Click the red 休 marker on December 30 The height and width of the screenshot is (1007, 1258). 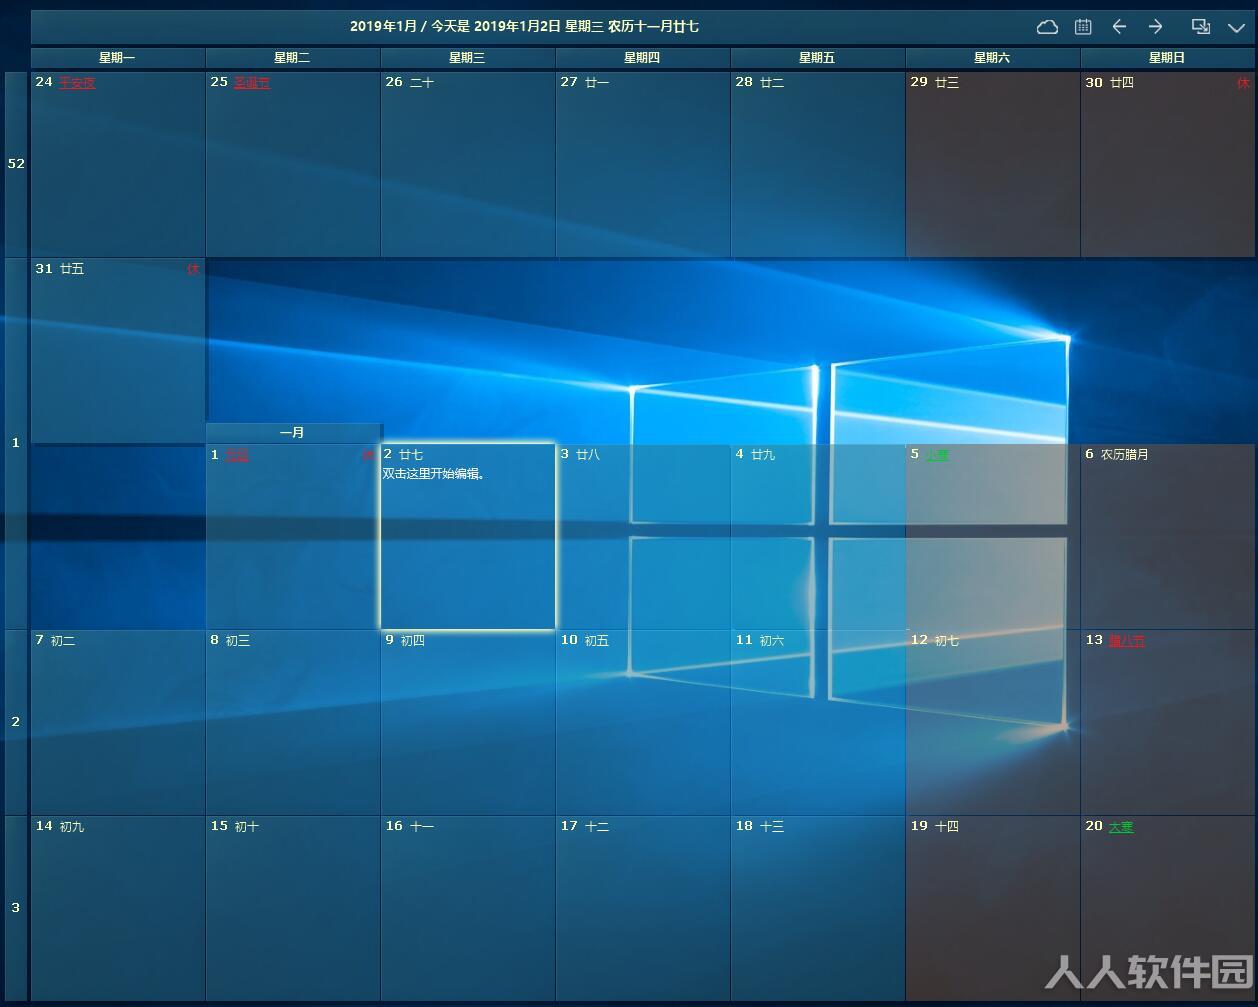point(1244,83)
